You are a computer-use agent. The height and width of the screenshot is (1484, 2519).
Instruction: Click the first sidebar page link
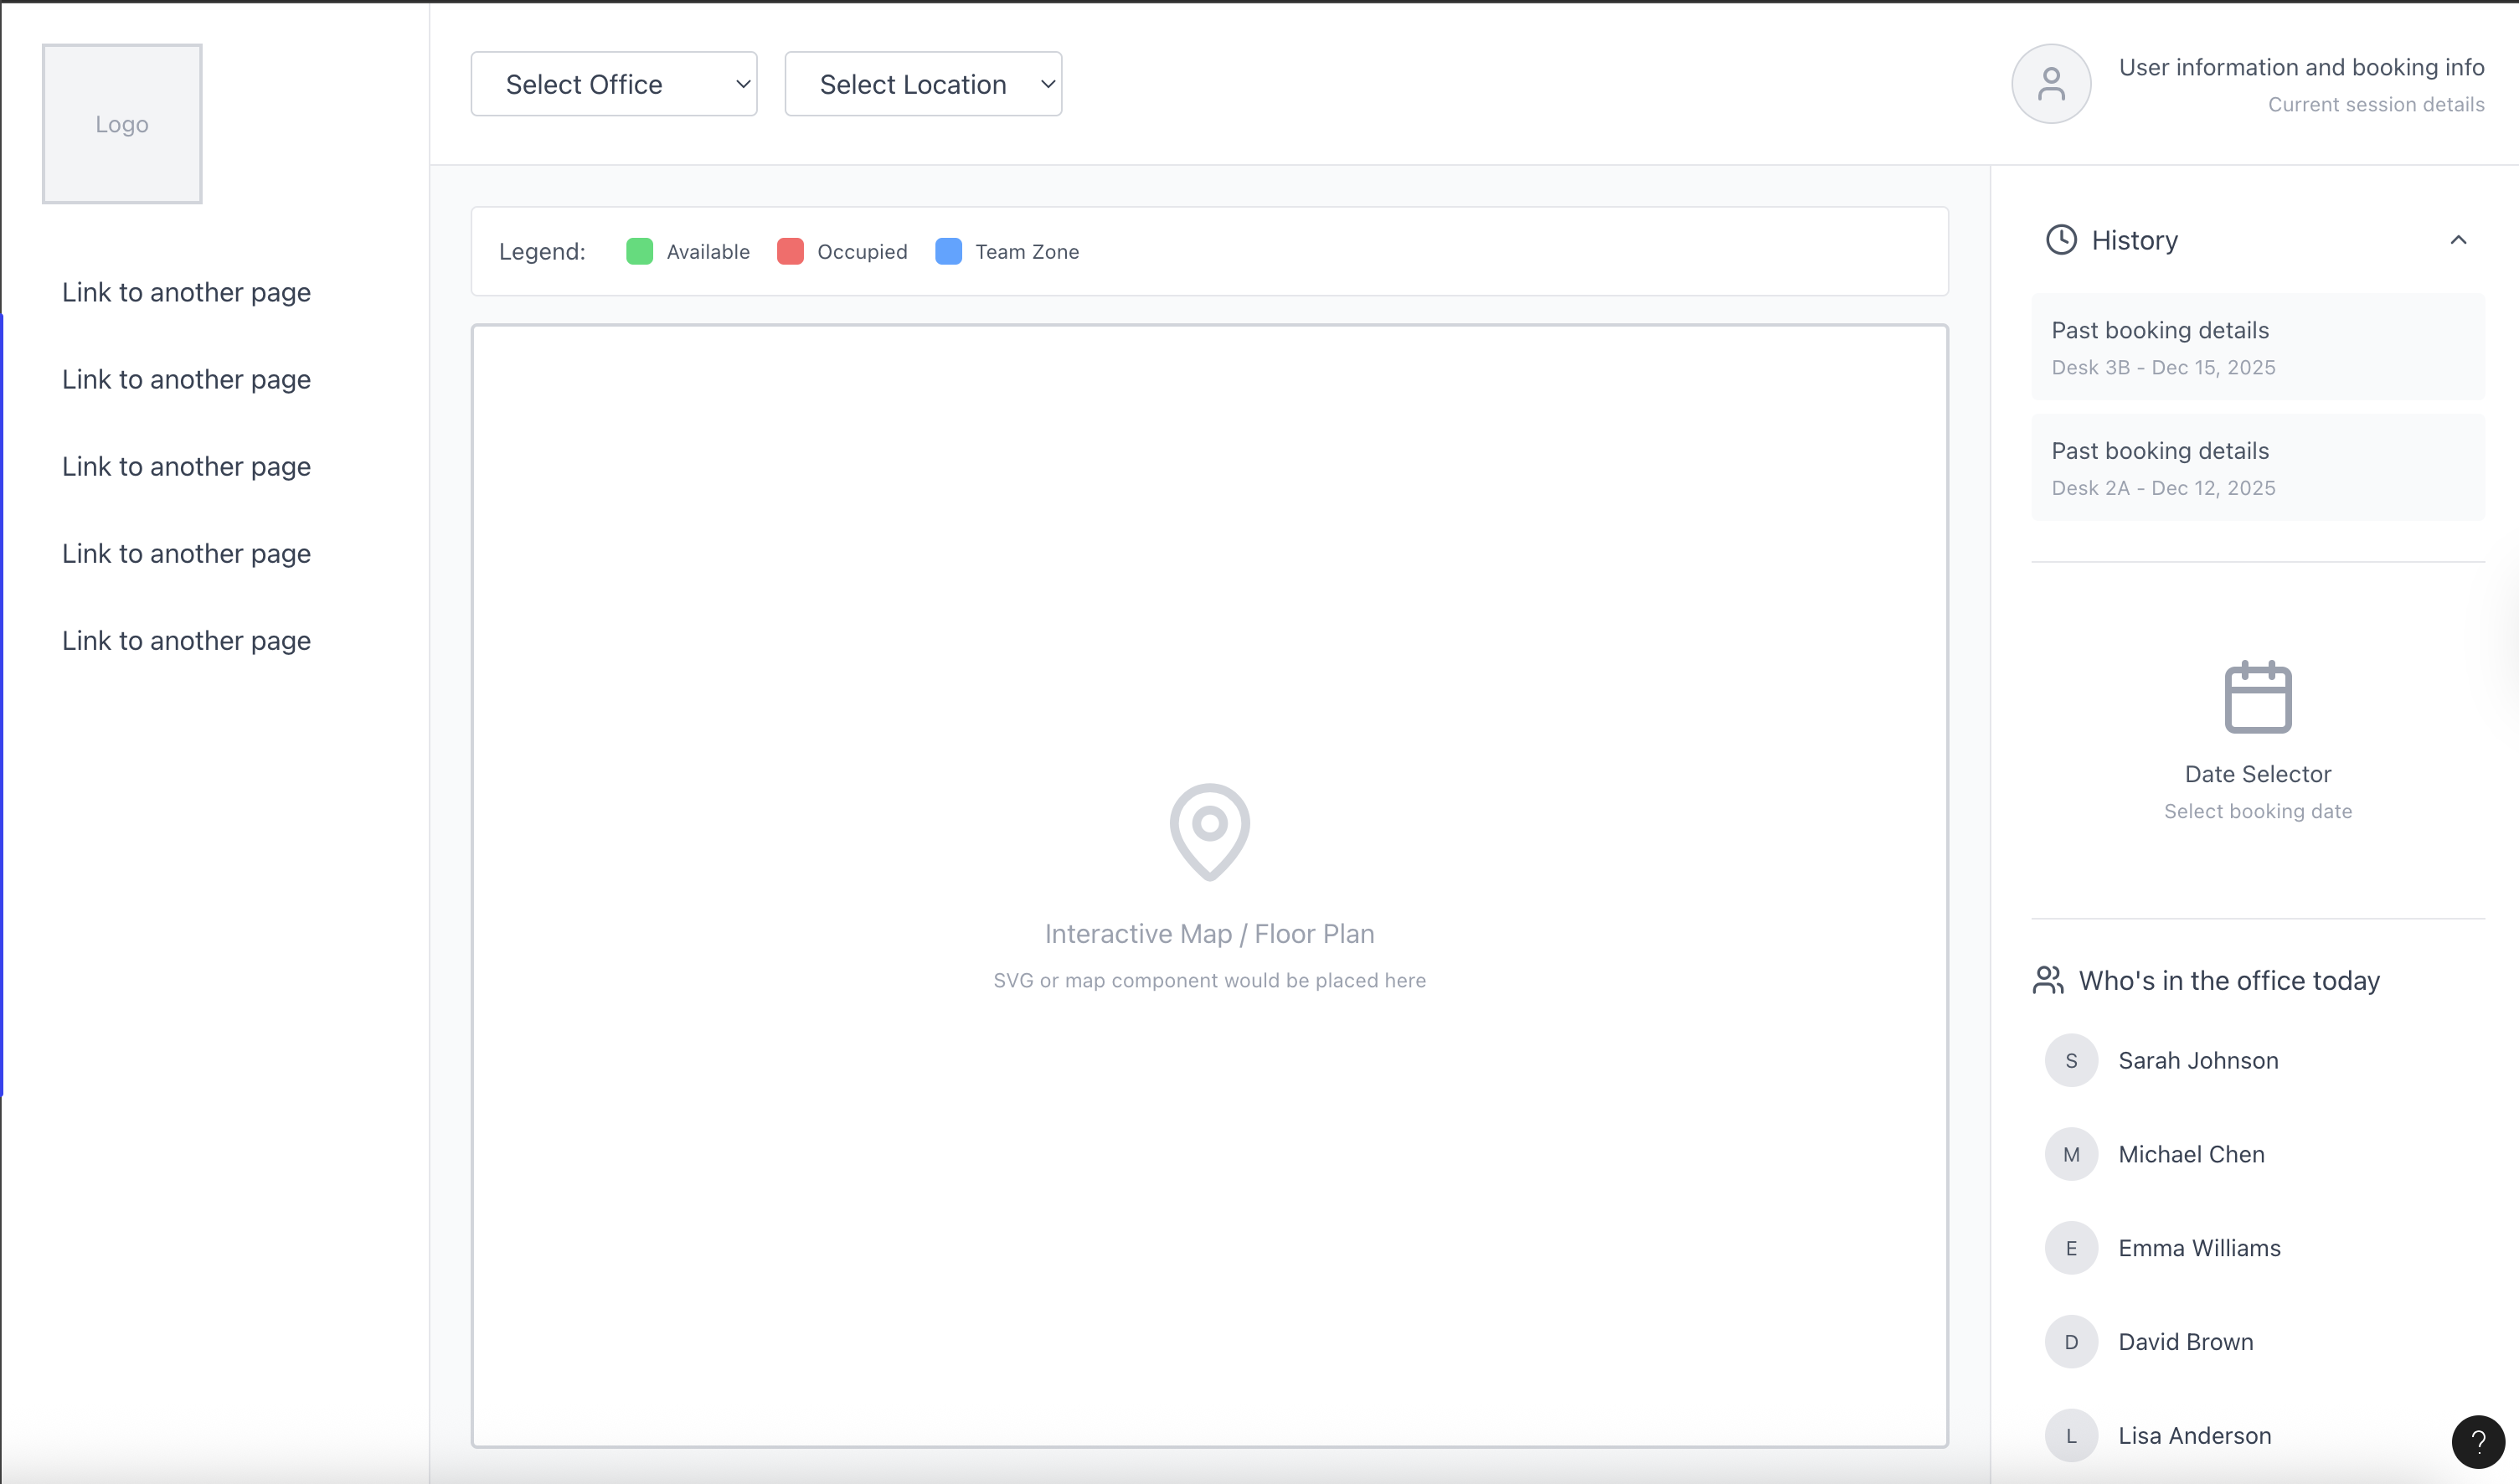pyautogui.click(x=186, y=292)
